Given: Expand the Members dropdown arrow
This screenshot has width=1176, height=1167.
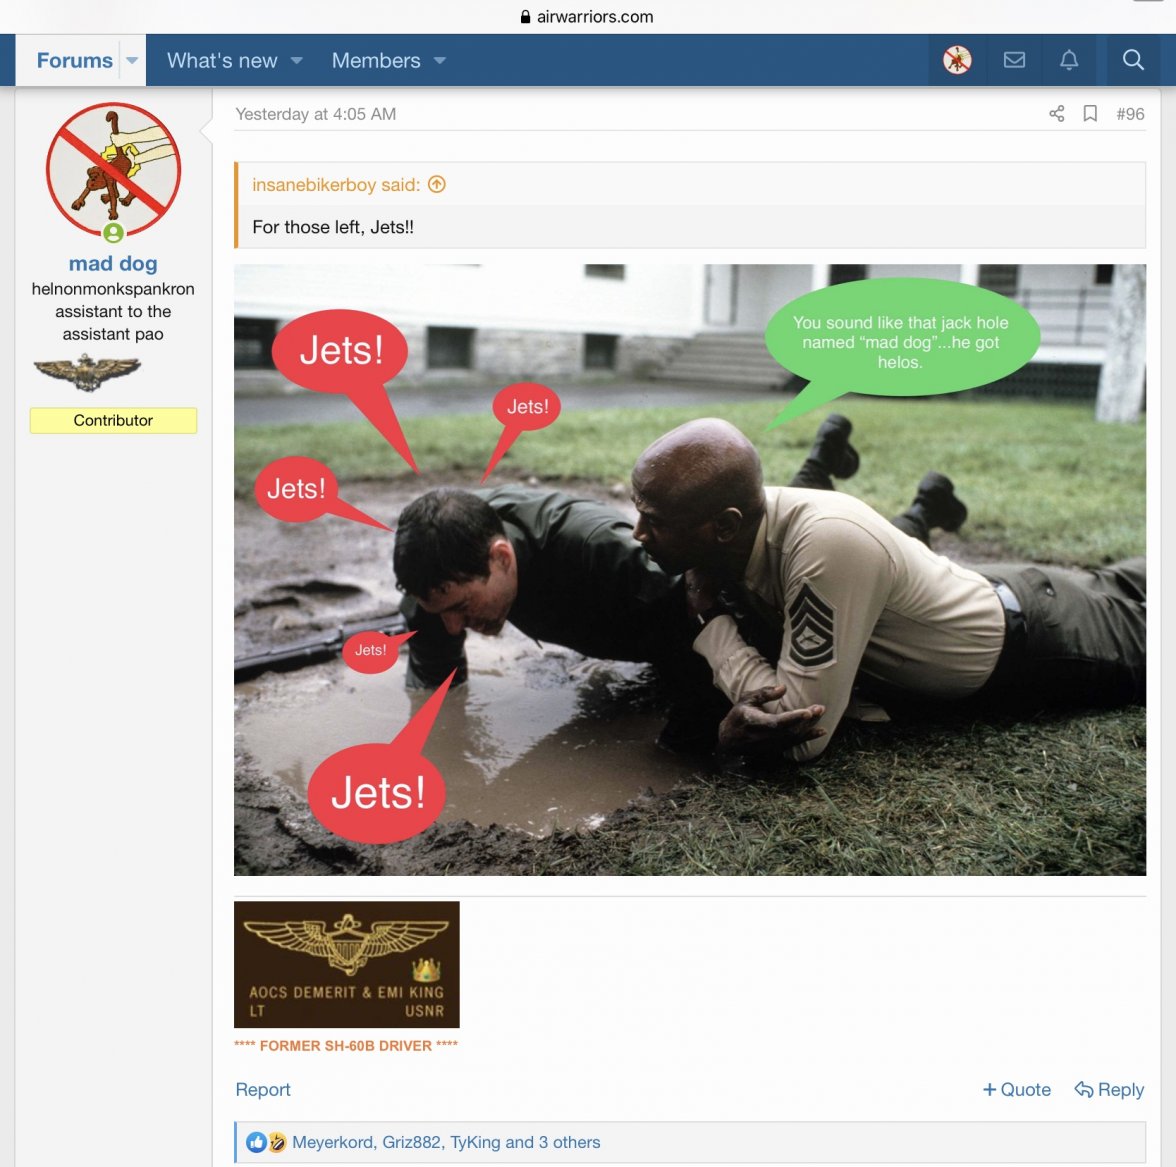Looking at the screenshot, I should point(440,60).
